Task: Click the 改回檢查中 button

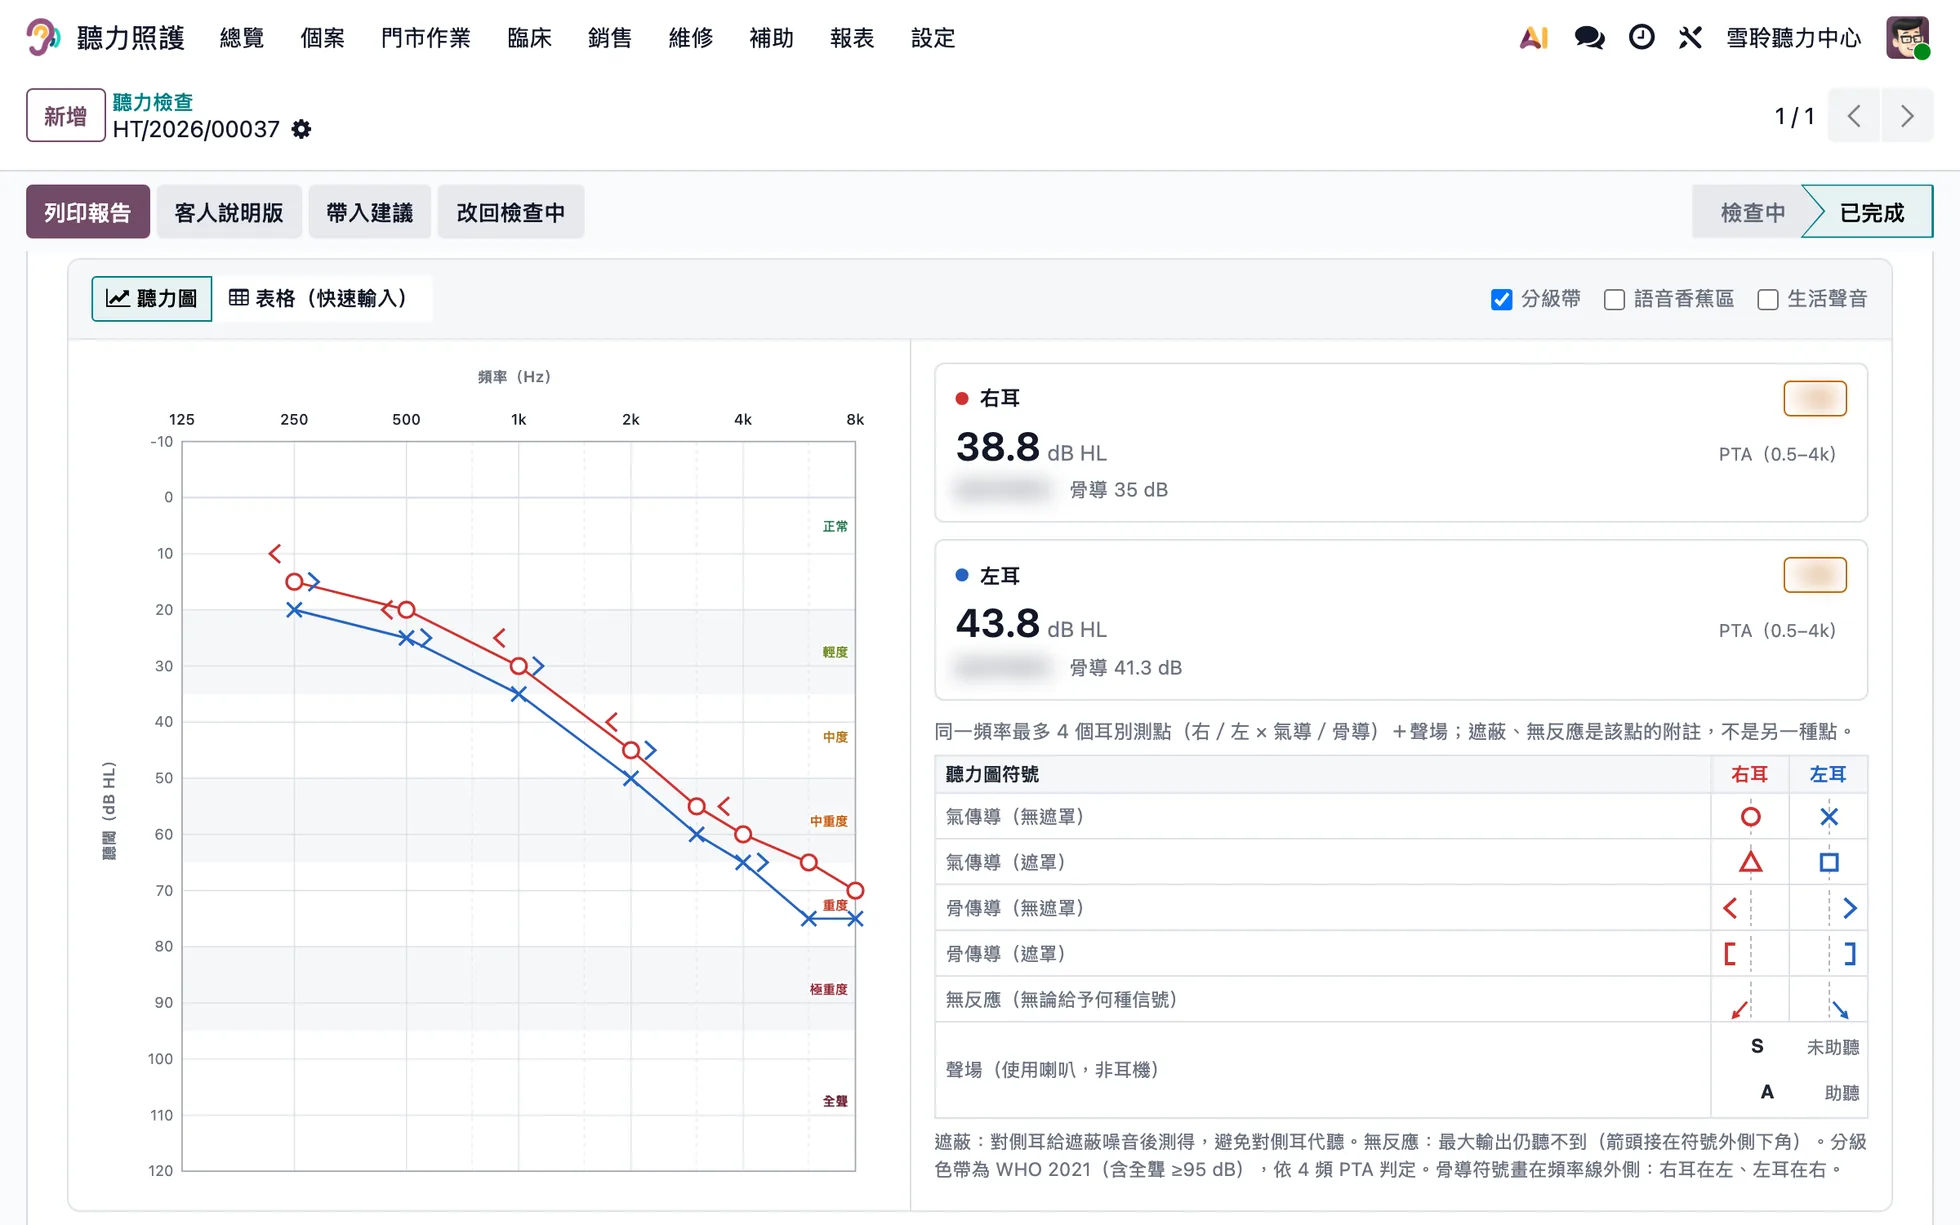Action: click(x=511, y=212)
